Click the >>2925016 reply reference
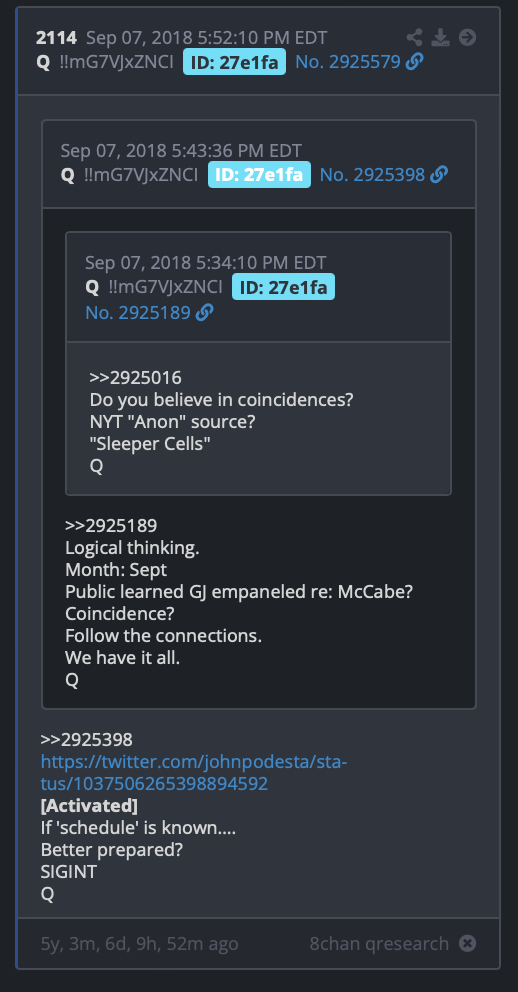Viewport: 518px width, 992px height. [x=135, y=378]
